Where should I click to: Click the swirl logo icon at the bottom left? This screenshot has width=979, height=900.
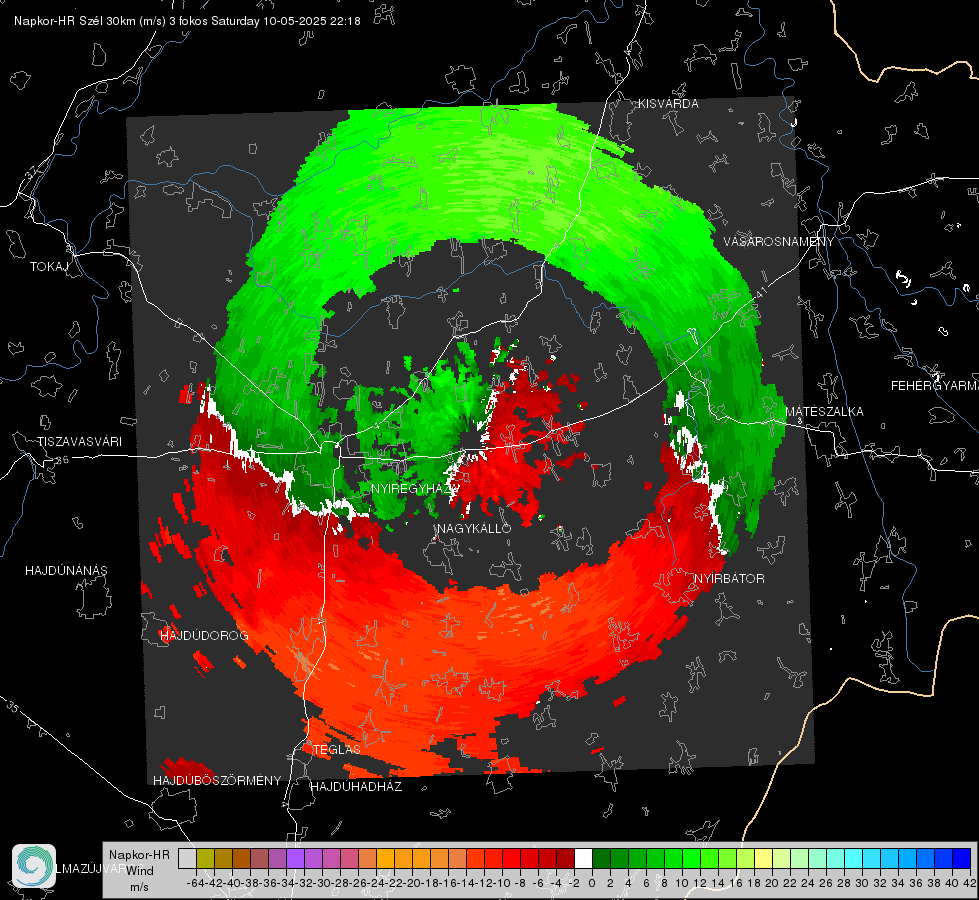click(34, 866)
